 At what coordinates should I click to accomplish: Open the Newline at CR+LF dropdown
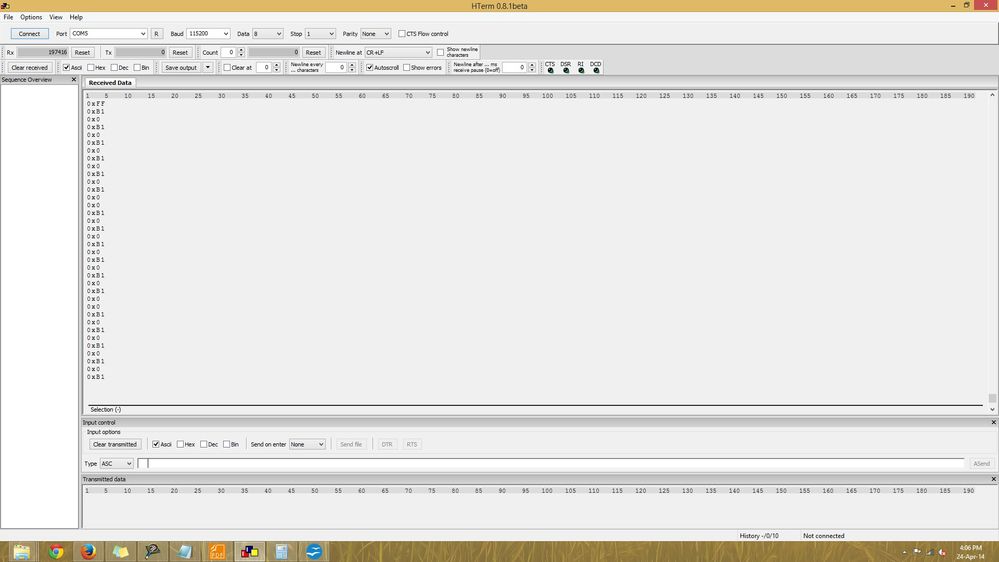(x=398, y=52)
